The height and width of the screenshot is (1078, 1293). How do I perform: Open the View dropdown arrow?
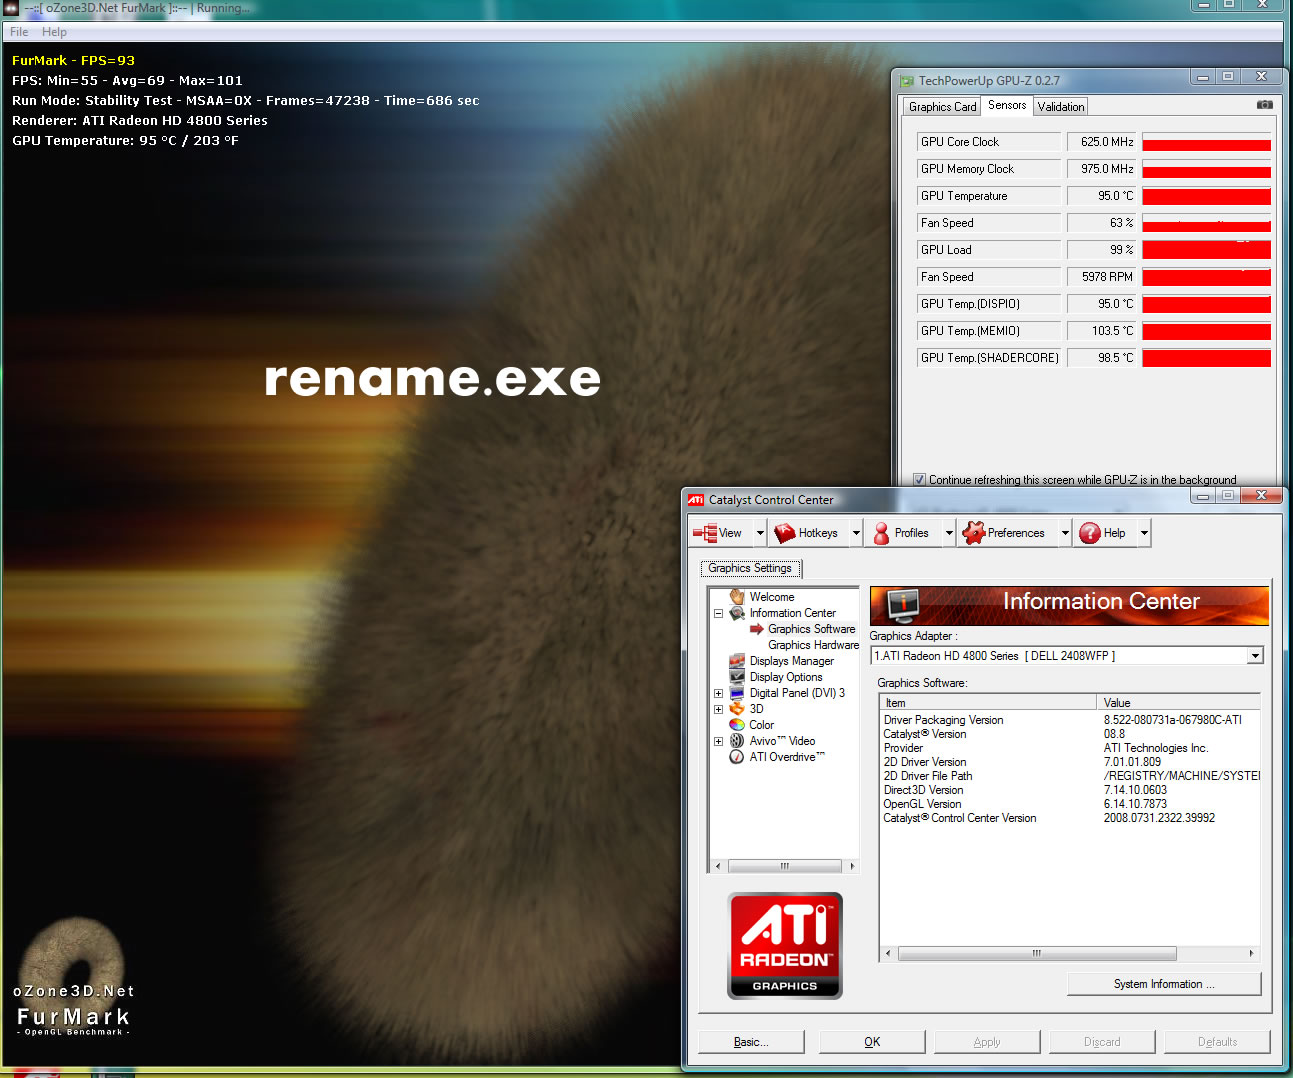click(760, 533)
